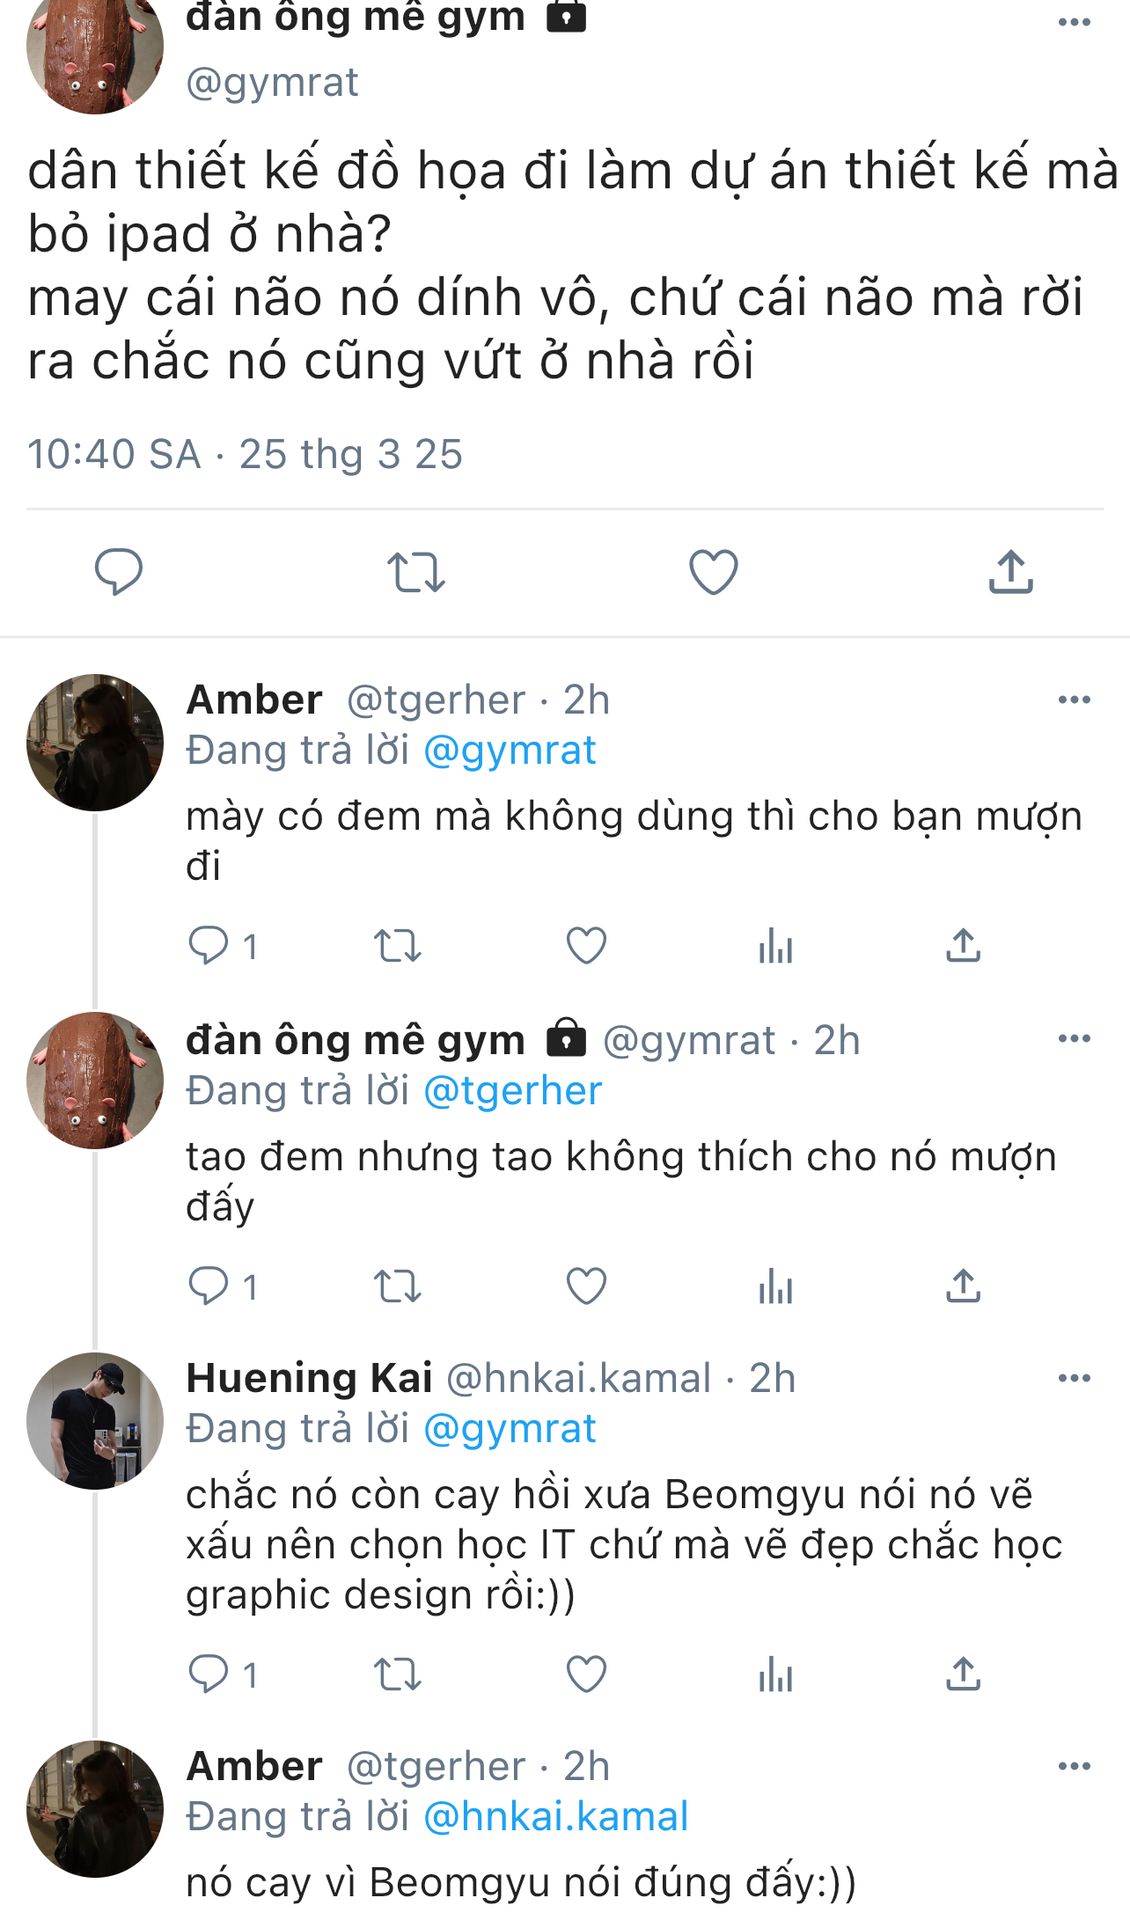This screenshot has height=1920, width=1130.
Task: View analytics on Huening Kai's reply
Action: point(775,1673)
